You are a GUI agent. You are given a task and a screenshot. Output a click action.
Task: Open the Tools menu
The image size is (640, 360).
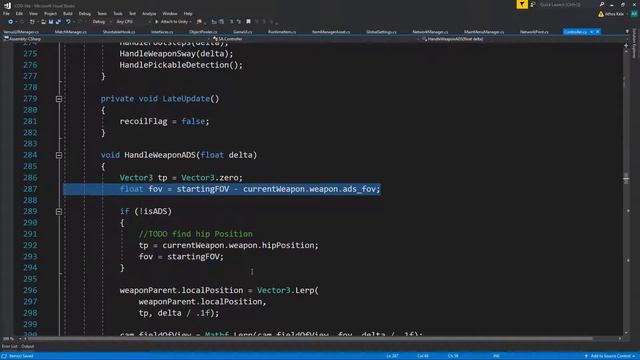118,13
